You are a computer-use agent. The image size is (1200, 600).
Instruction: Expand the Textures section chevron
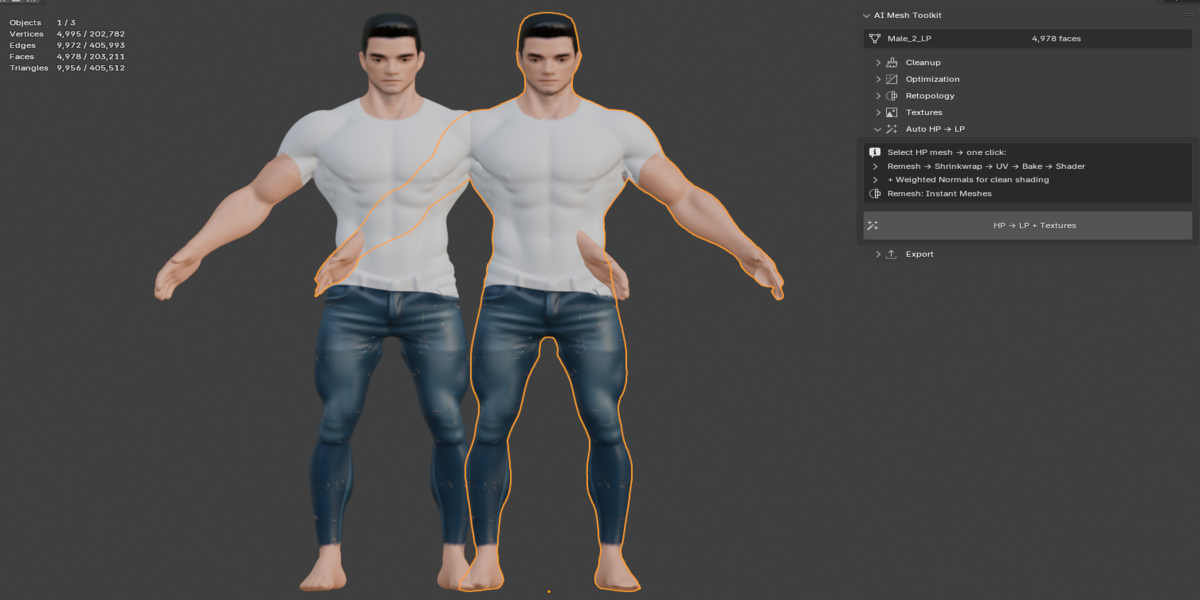(878, 112)
